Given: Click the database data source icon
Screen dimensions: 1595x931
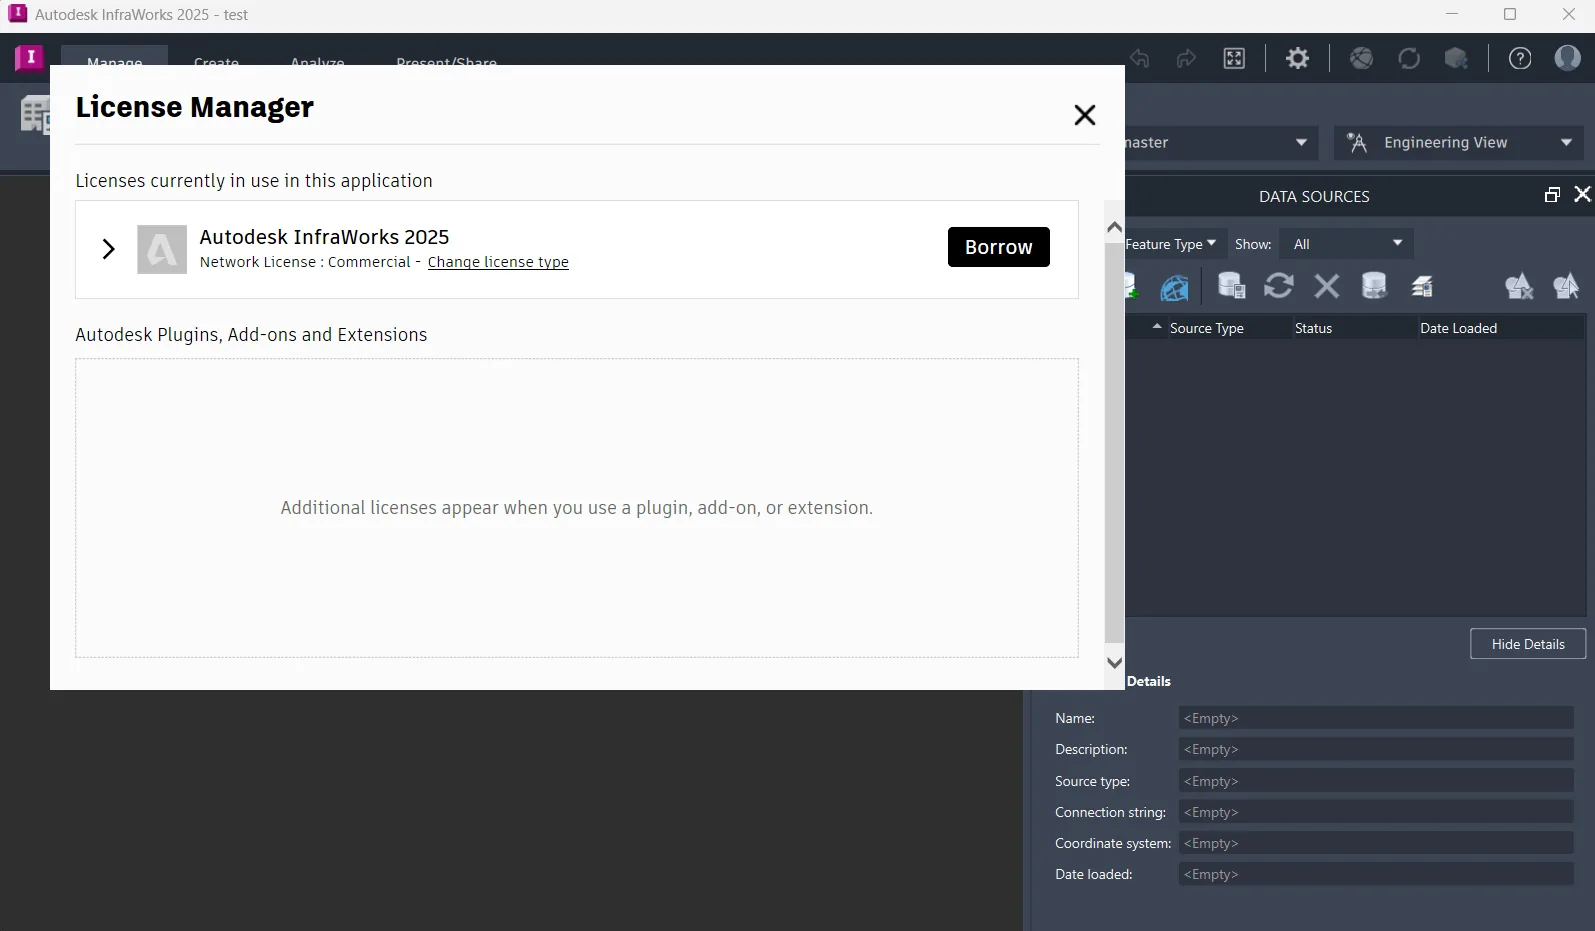Looking at the screenshot, I should tap(1374, 286).
